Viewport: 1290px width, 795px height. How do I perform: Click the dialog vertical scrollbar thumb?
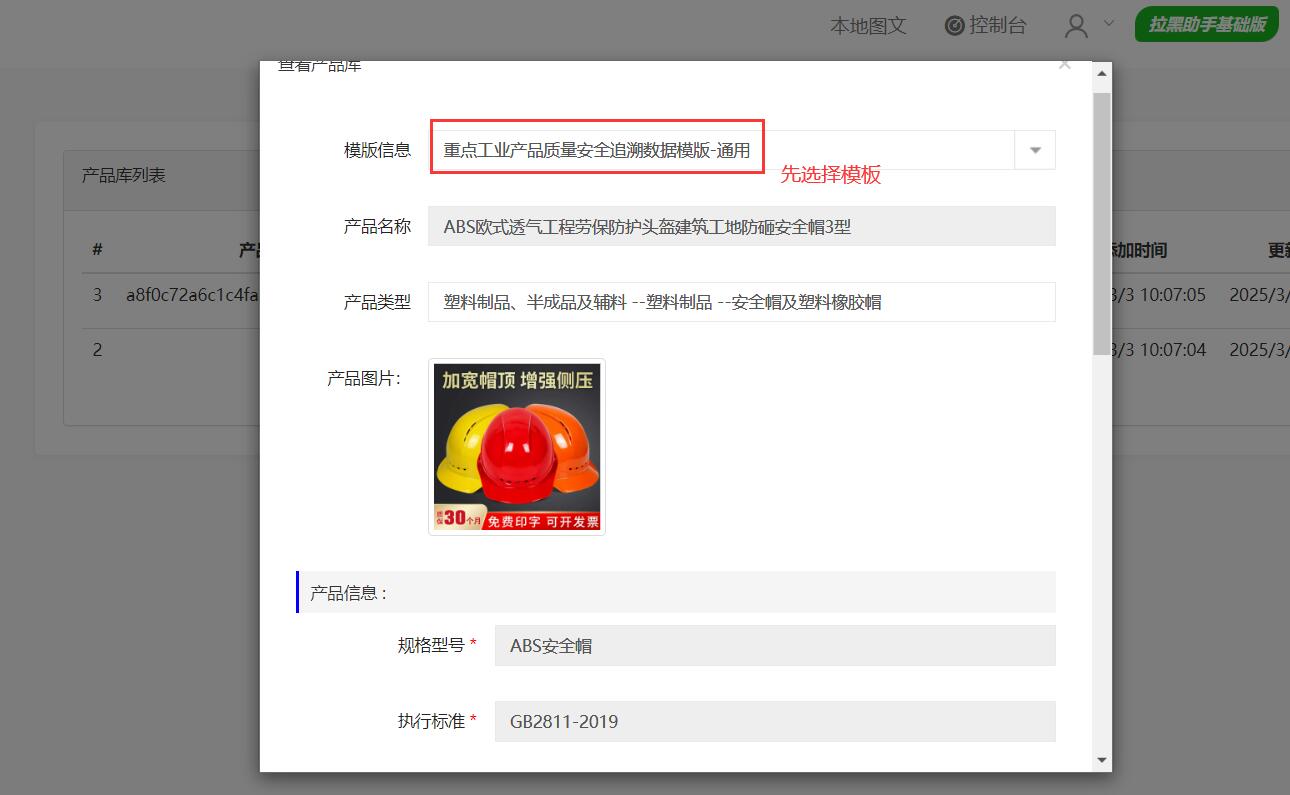click(1102, 223)
